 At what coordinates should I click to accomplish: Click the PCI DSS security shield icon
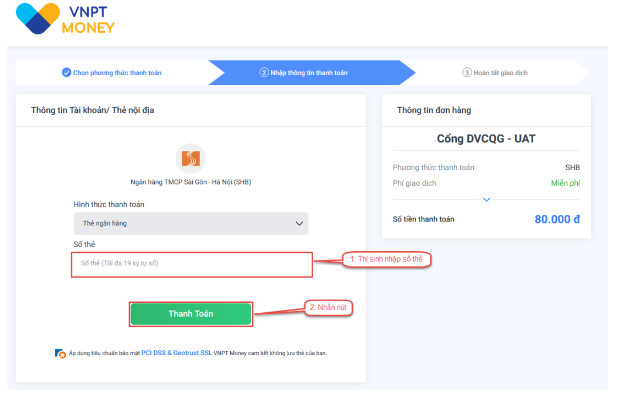tap(60, 353)
